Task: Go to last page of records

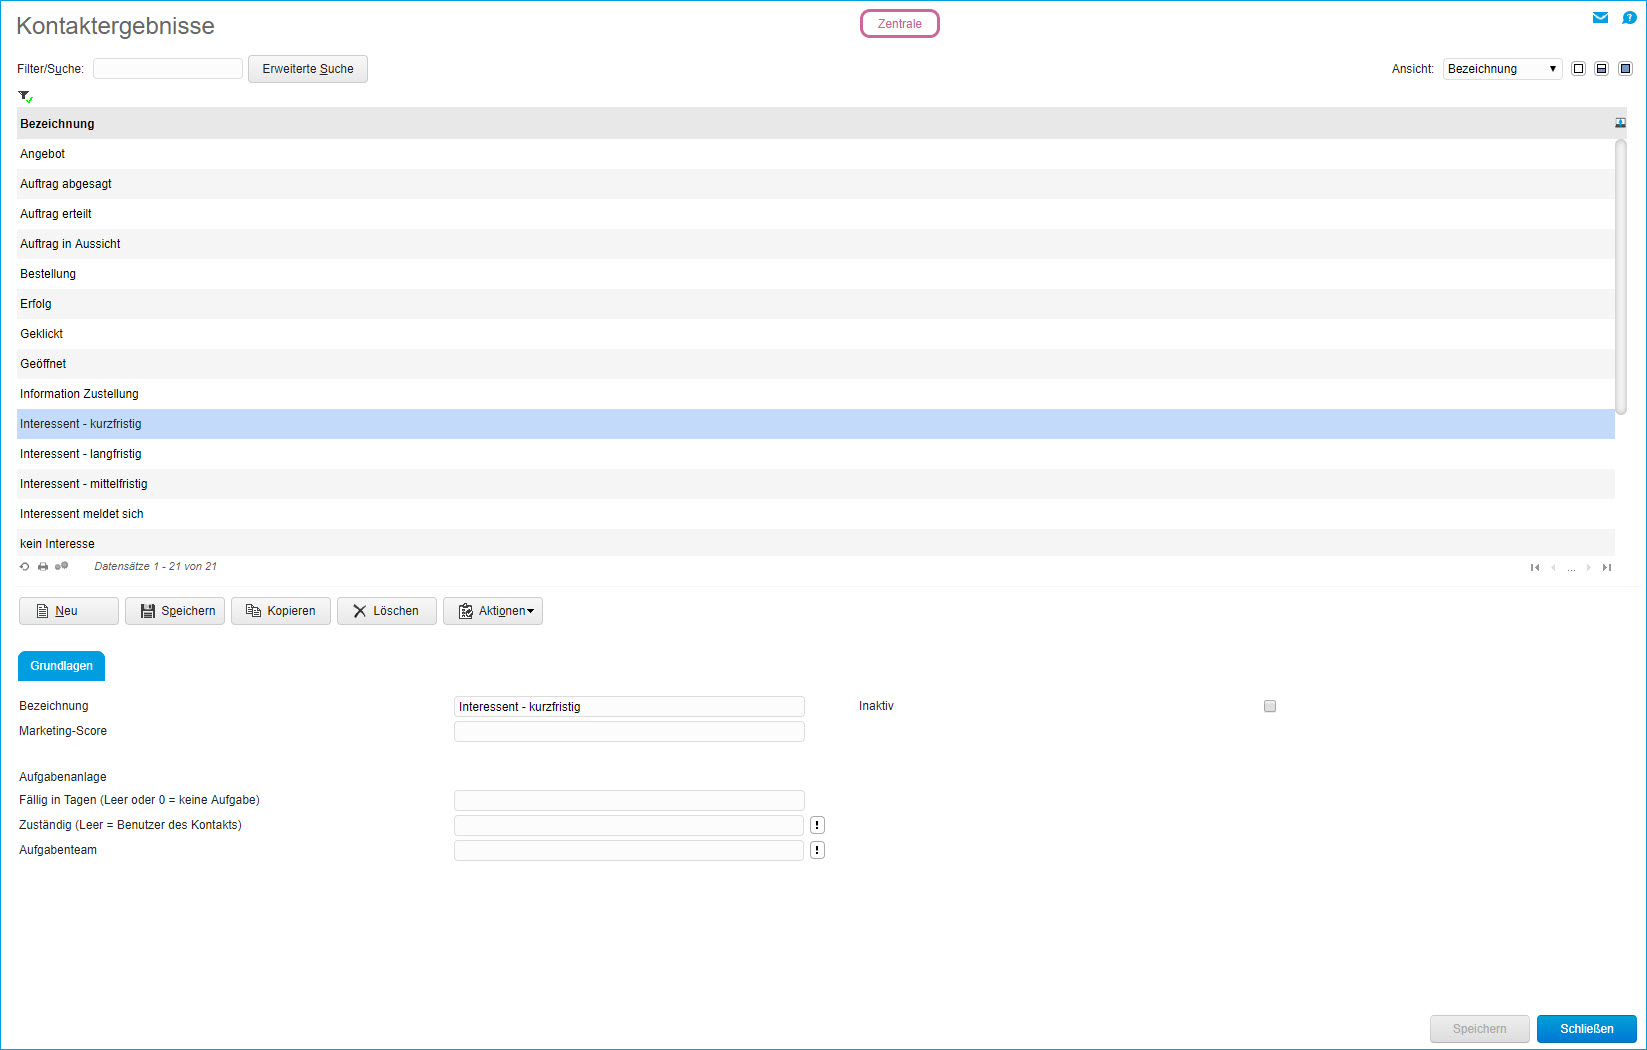Action: click(1607, 567)
